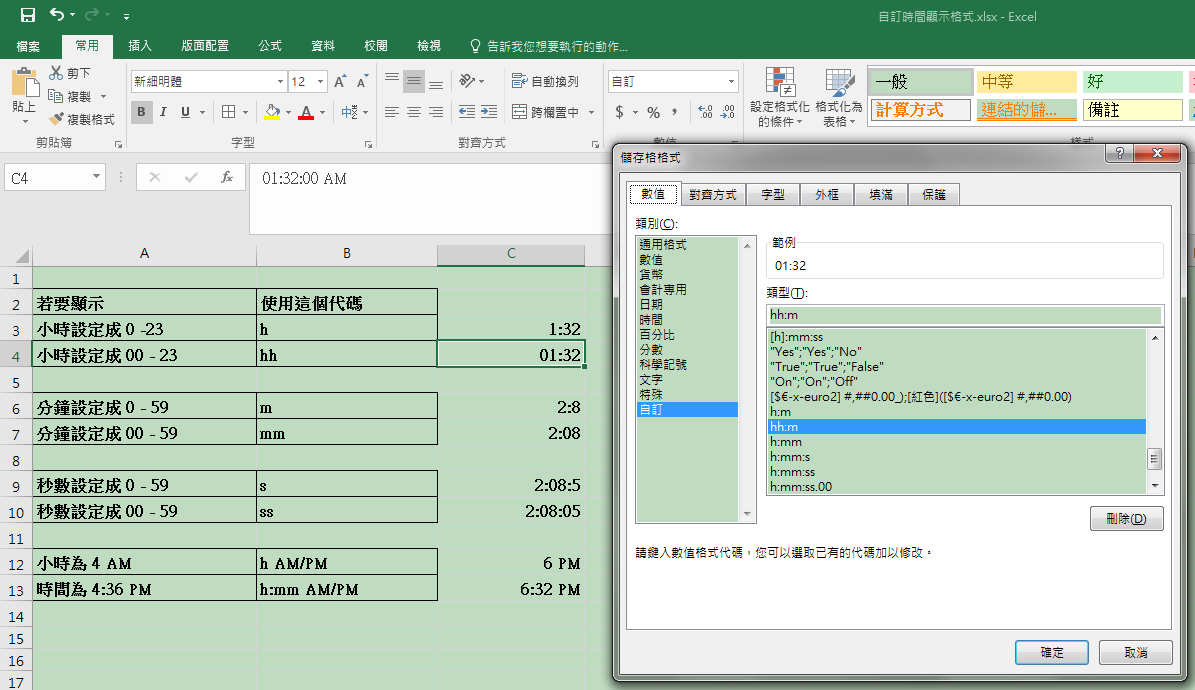Open the font size 12 dropdown

pyautogui.click(x=321, y=82)
